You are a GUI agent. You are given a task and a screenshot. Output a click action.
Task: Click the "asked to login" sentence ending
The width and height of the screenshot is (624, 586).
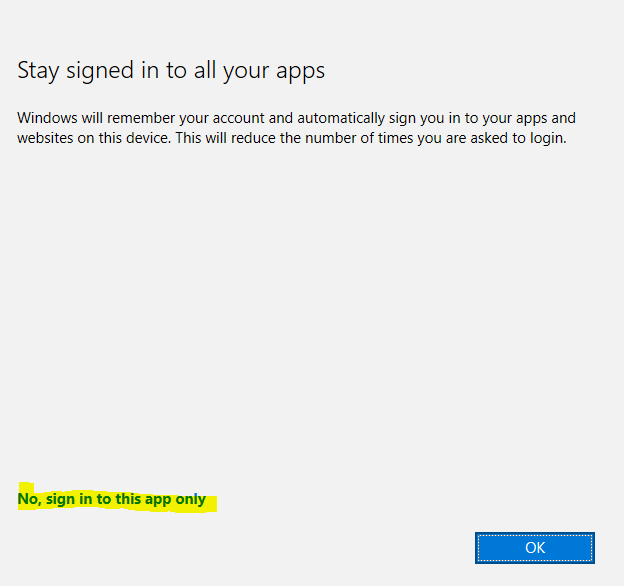click(519, 138)
